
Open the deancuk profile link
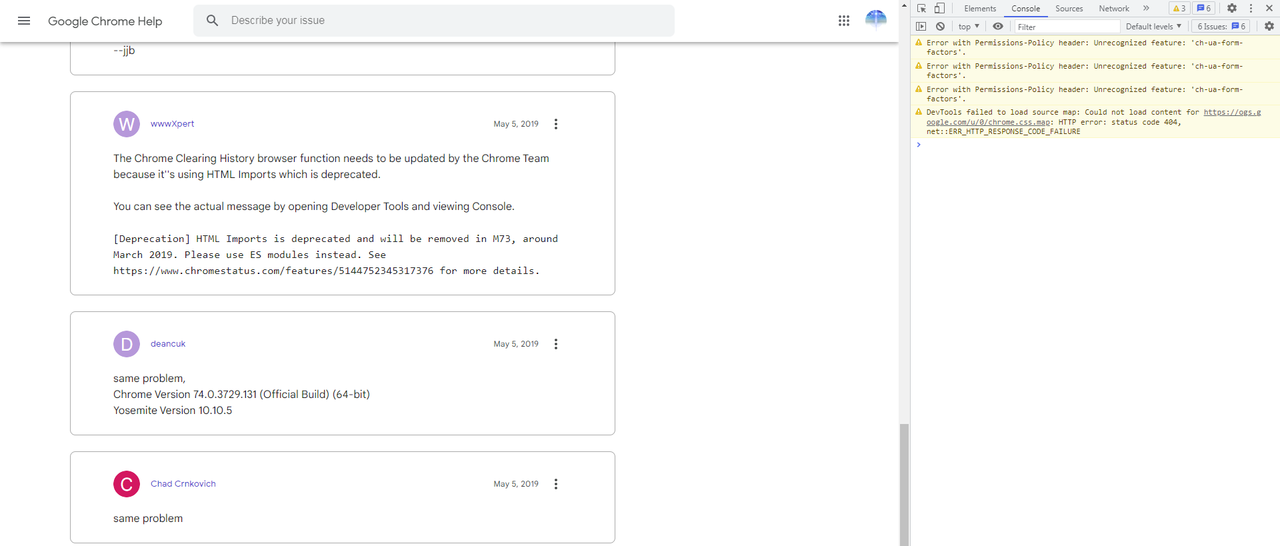tap(168, 344)
